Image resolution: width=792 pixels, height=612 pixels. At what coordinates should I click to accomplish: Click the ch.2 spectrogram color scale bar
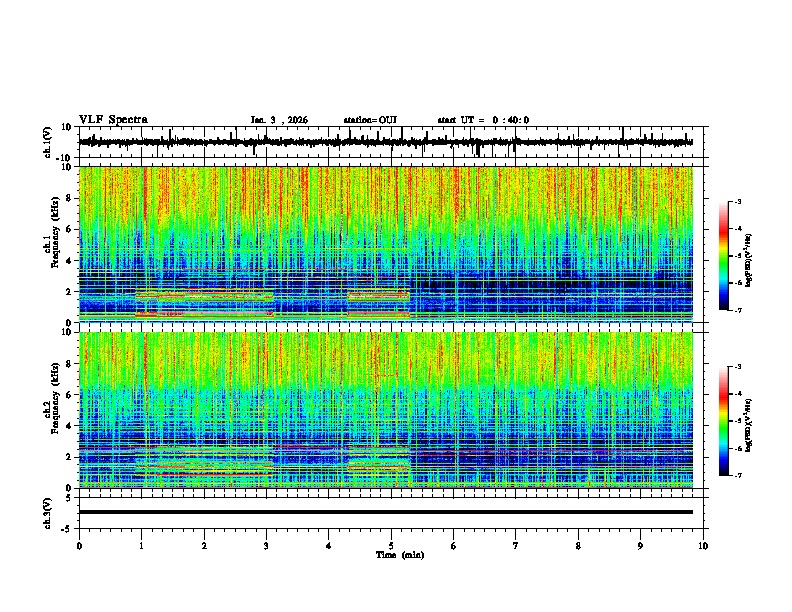coord(724,421)
